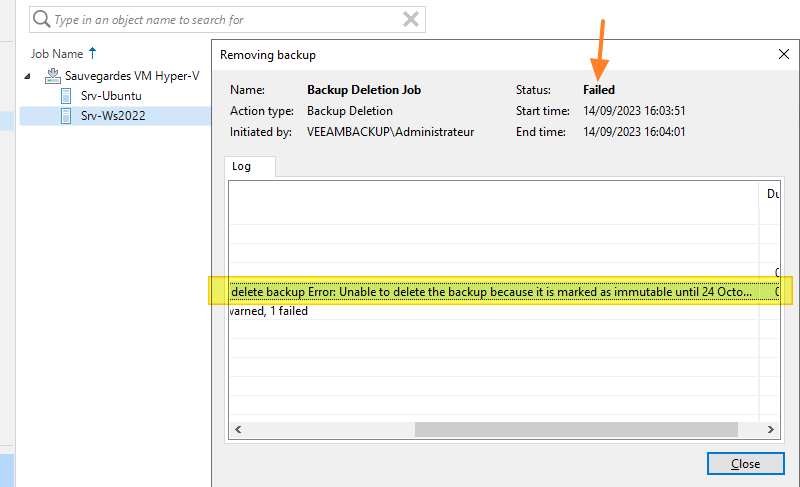
Task: Click the Srv-Ws2022 VM icon
Action: (66, 116)
